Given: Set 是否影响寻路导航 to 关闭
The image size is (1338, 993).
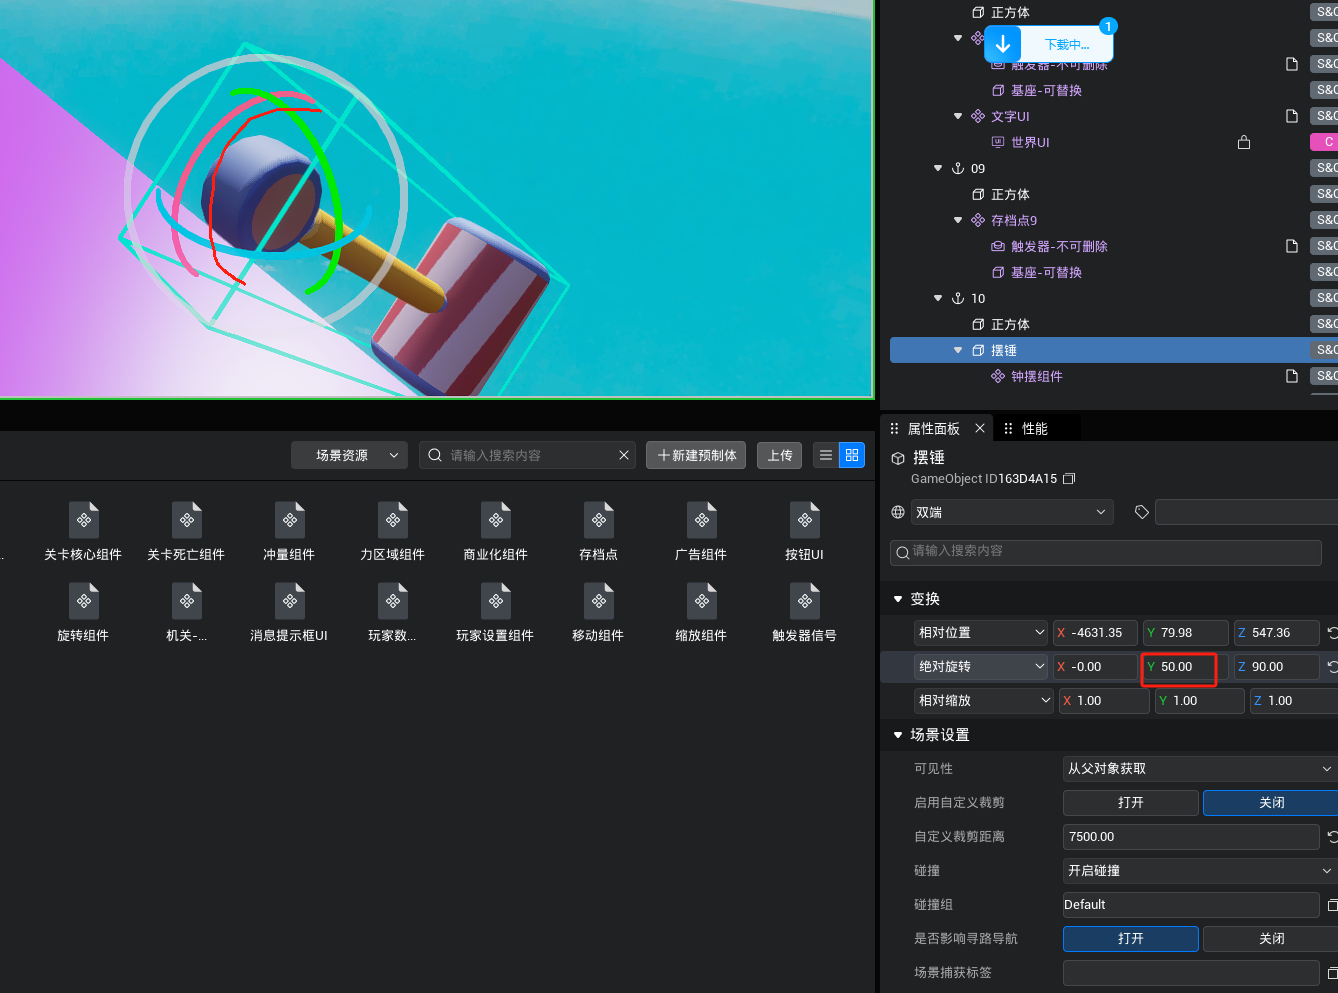Looking at the screenshot, I should pyautogui.click(x=1270, y=939).
